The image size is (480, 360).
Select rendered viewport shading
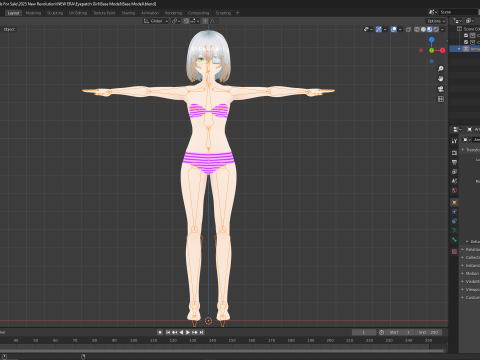tap(436, 29)
